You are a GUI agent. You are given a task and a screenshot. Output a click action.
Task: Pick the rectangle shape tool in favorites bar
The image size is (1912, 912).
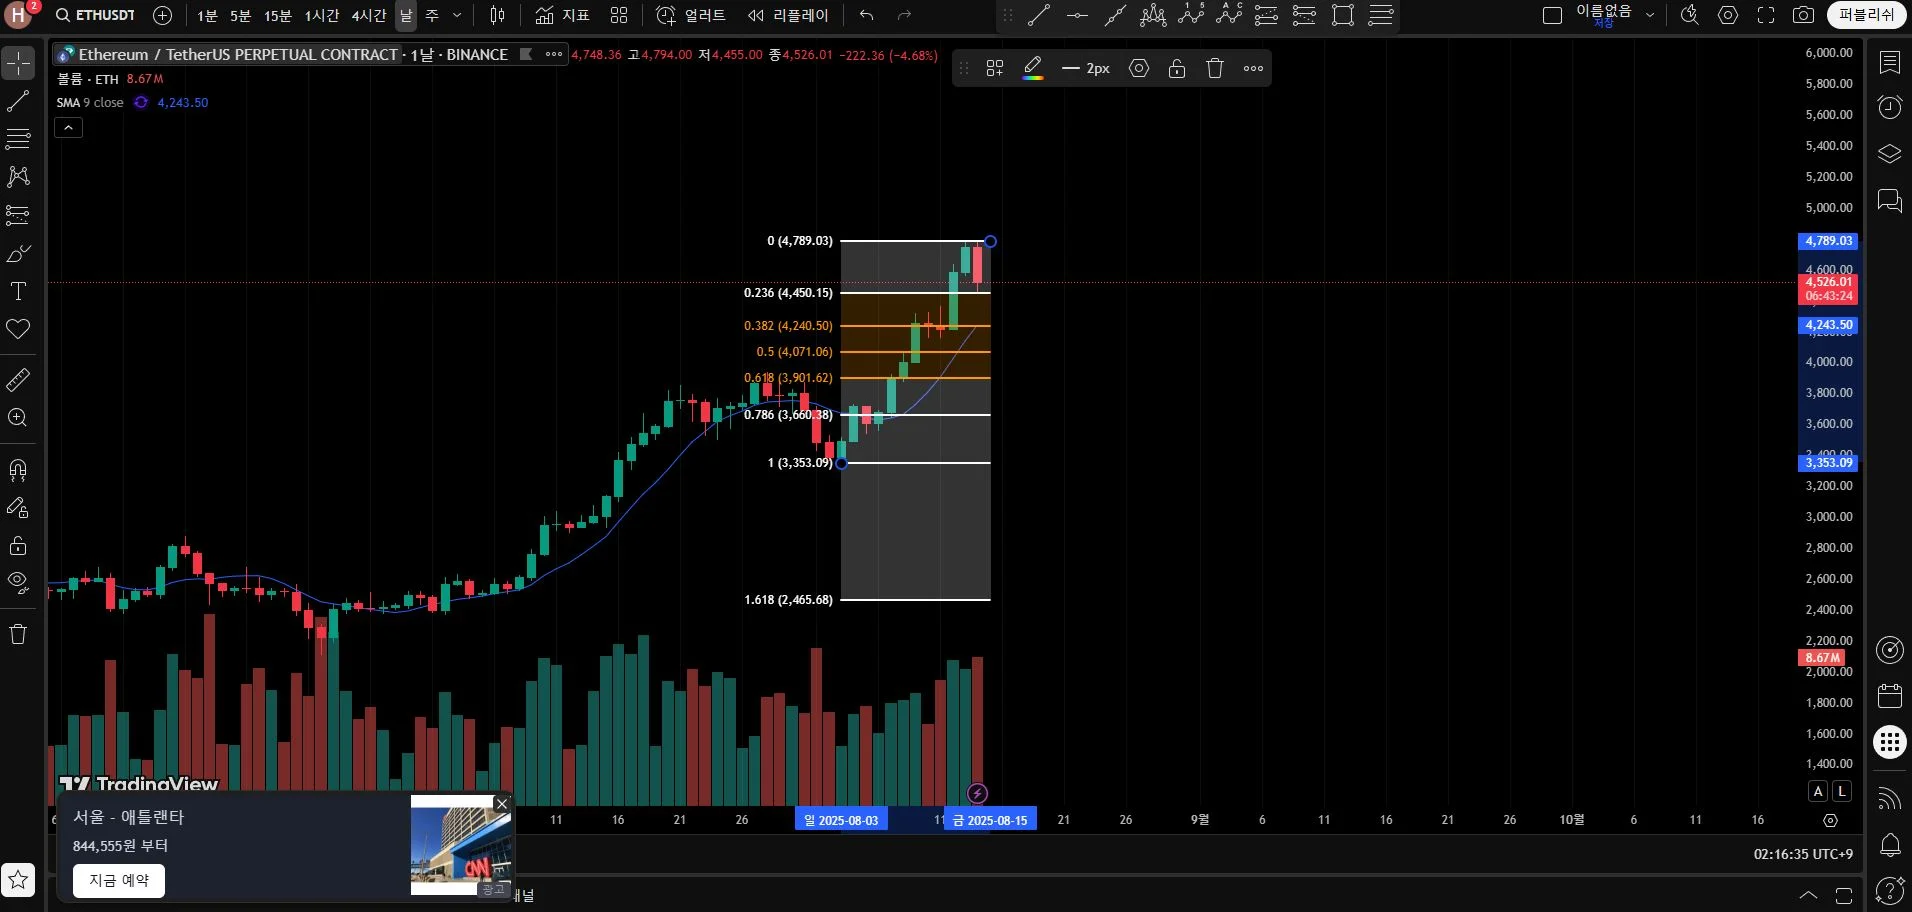(1343, 15)
